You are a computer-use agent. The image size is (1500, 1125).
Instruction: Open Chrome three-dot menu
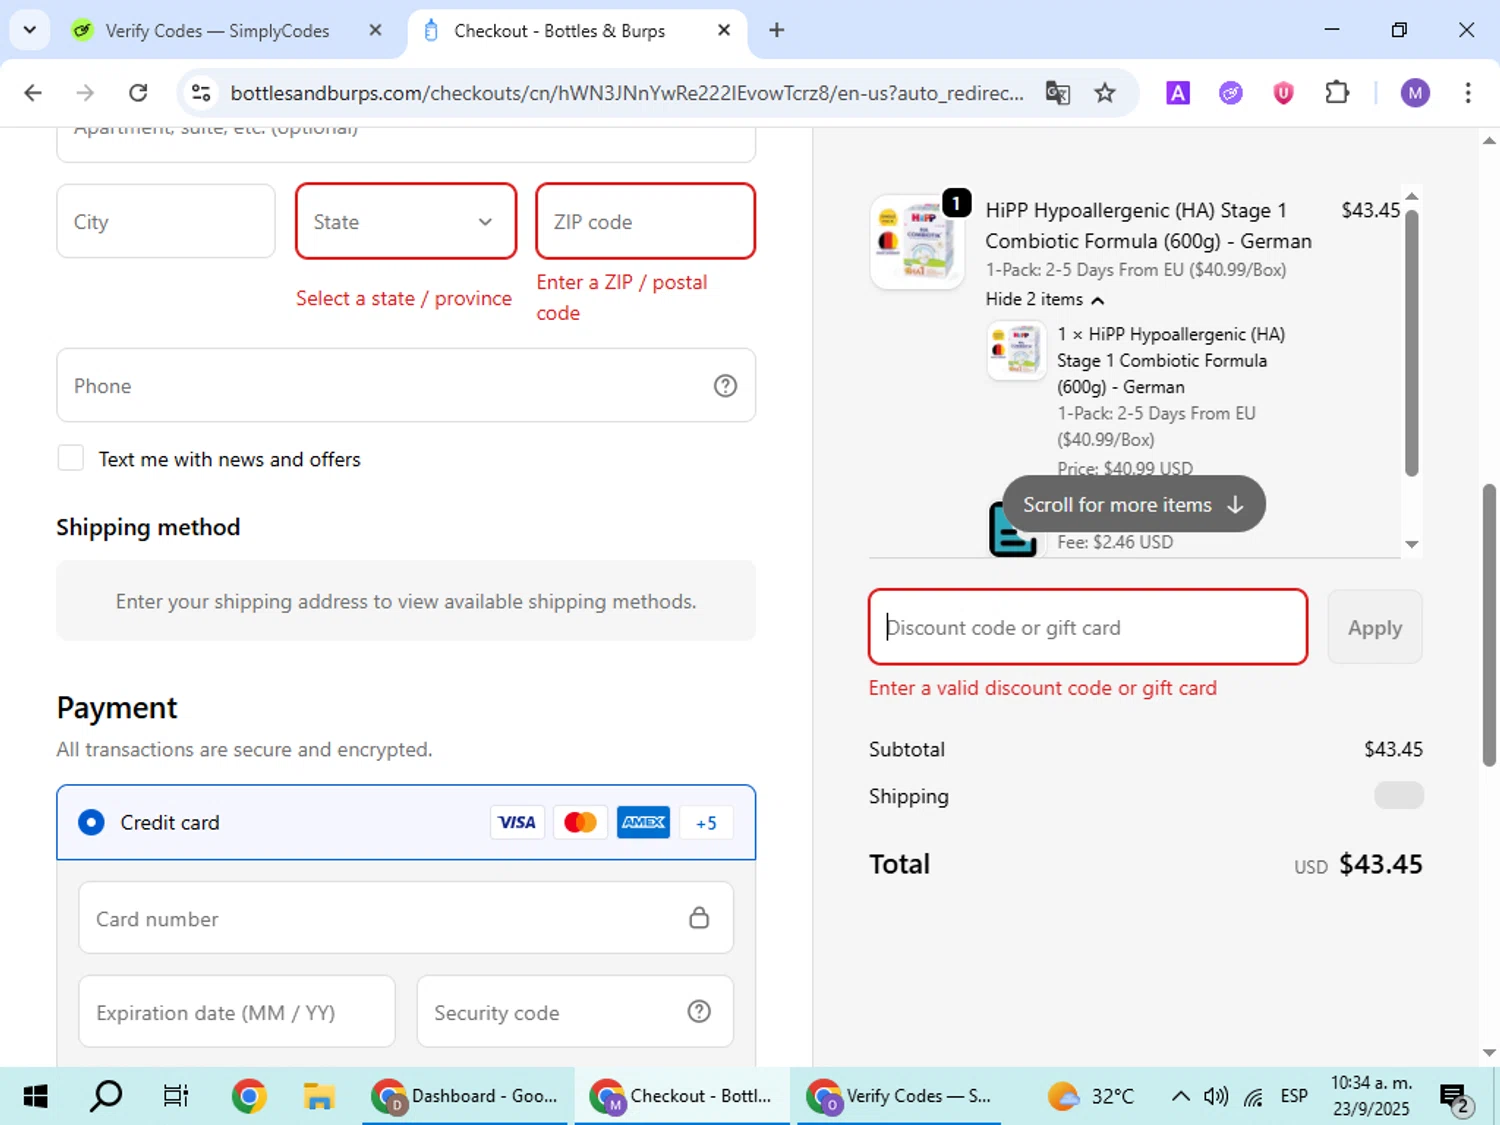point(1468,93)
